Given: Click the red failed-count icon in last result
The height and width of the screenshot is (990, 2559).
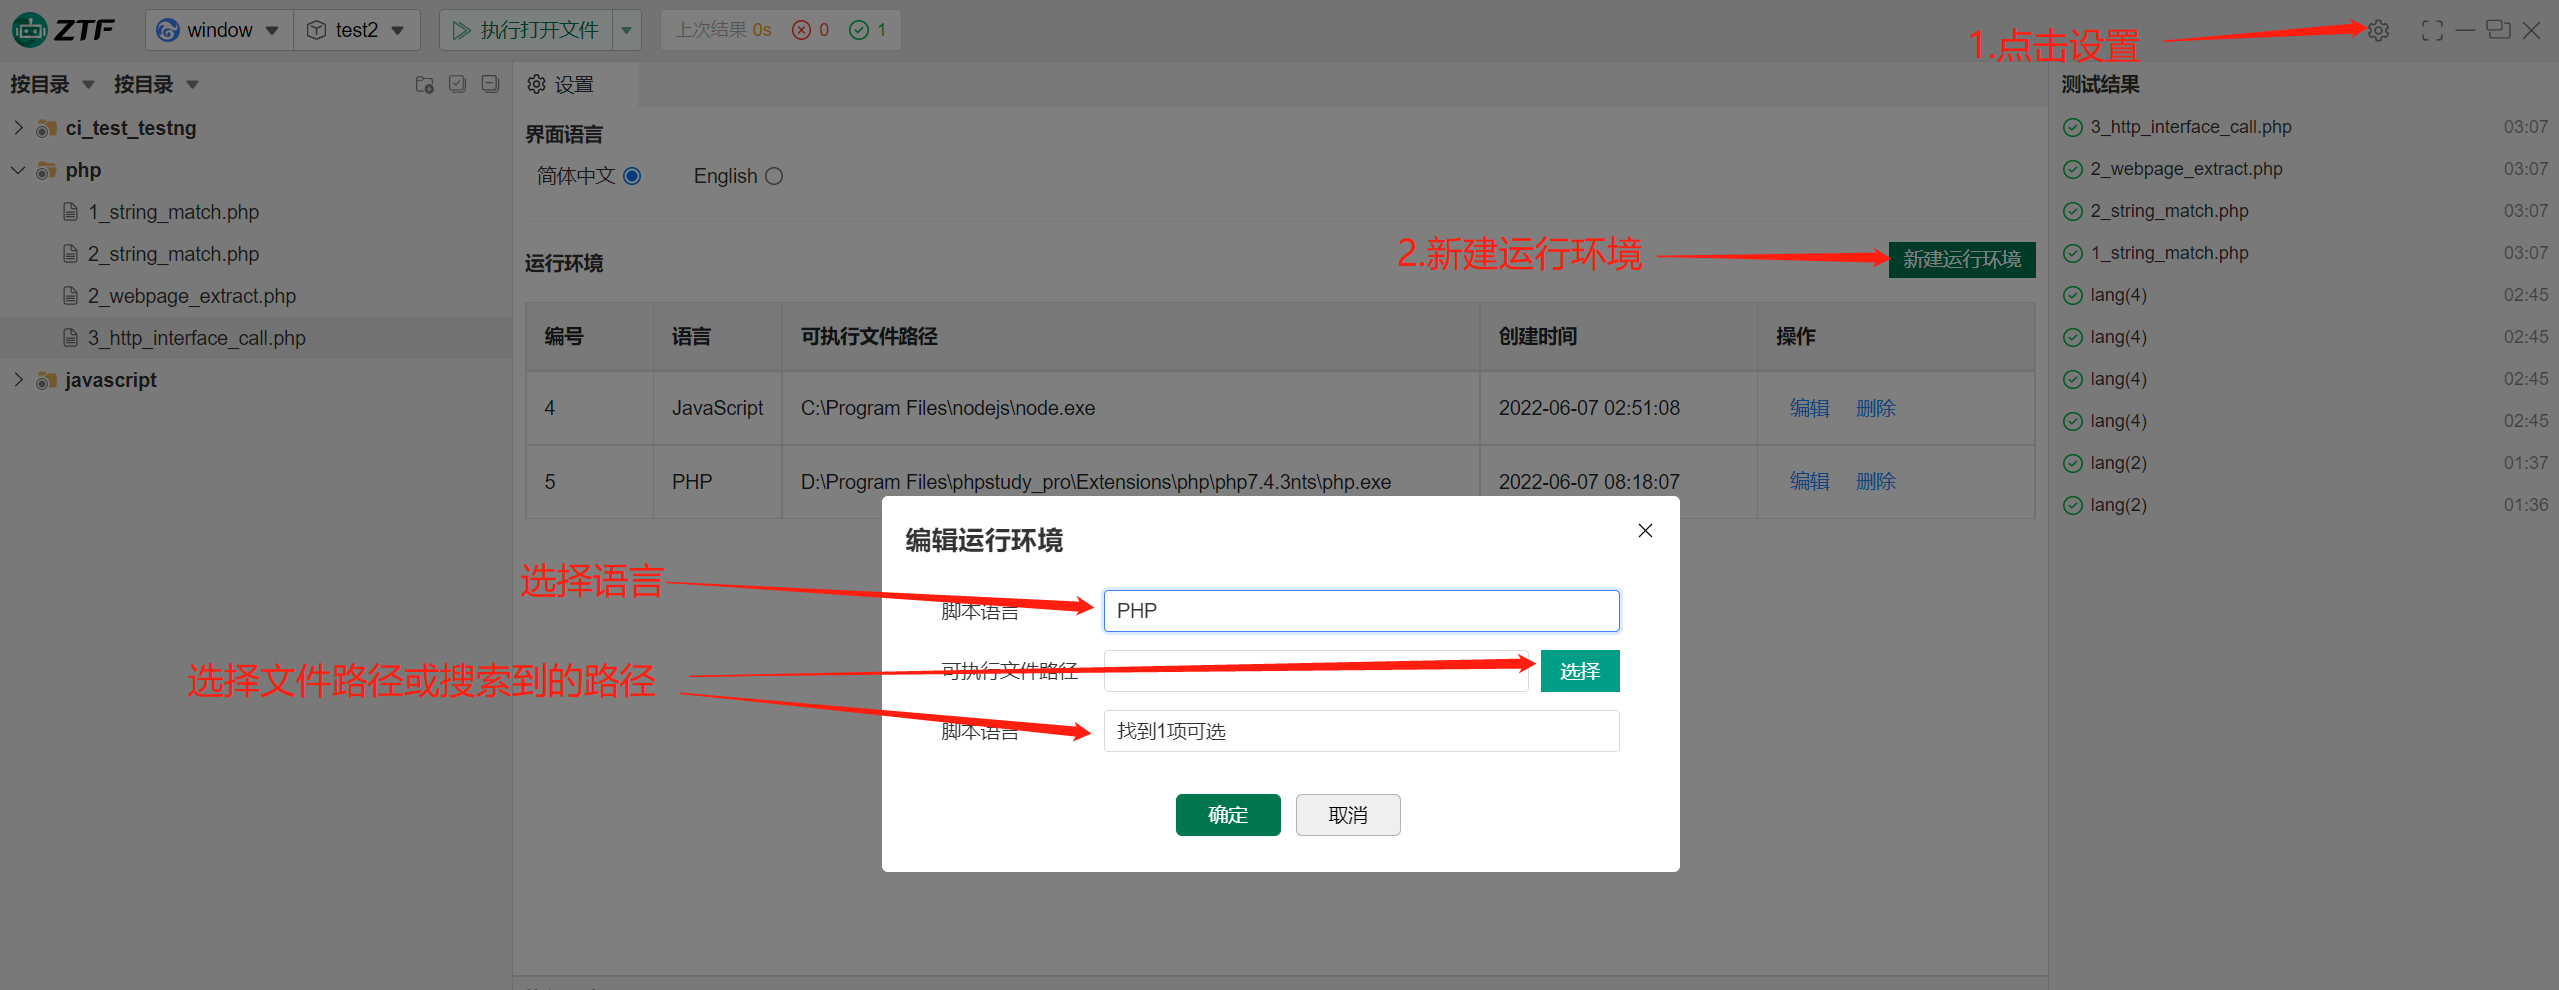Looking at the screenshot, I should [x=801, y=30].
